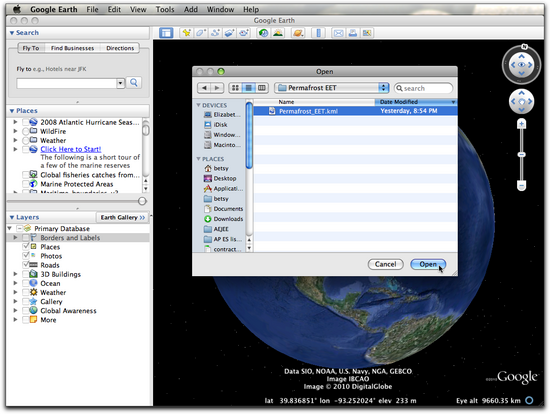Collapse the Layers panel triangle

point(12,218)
